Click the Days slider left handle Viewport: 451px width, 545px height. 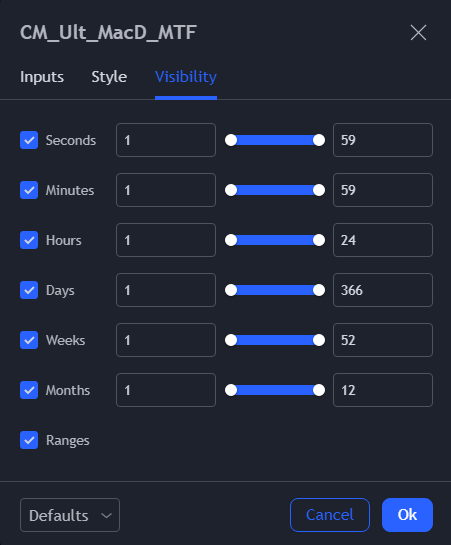[231, 290]
